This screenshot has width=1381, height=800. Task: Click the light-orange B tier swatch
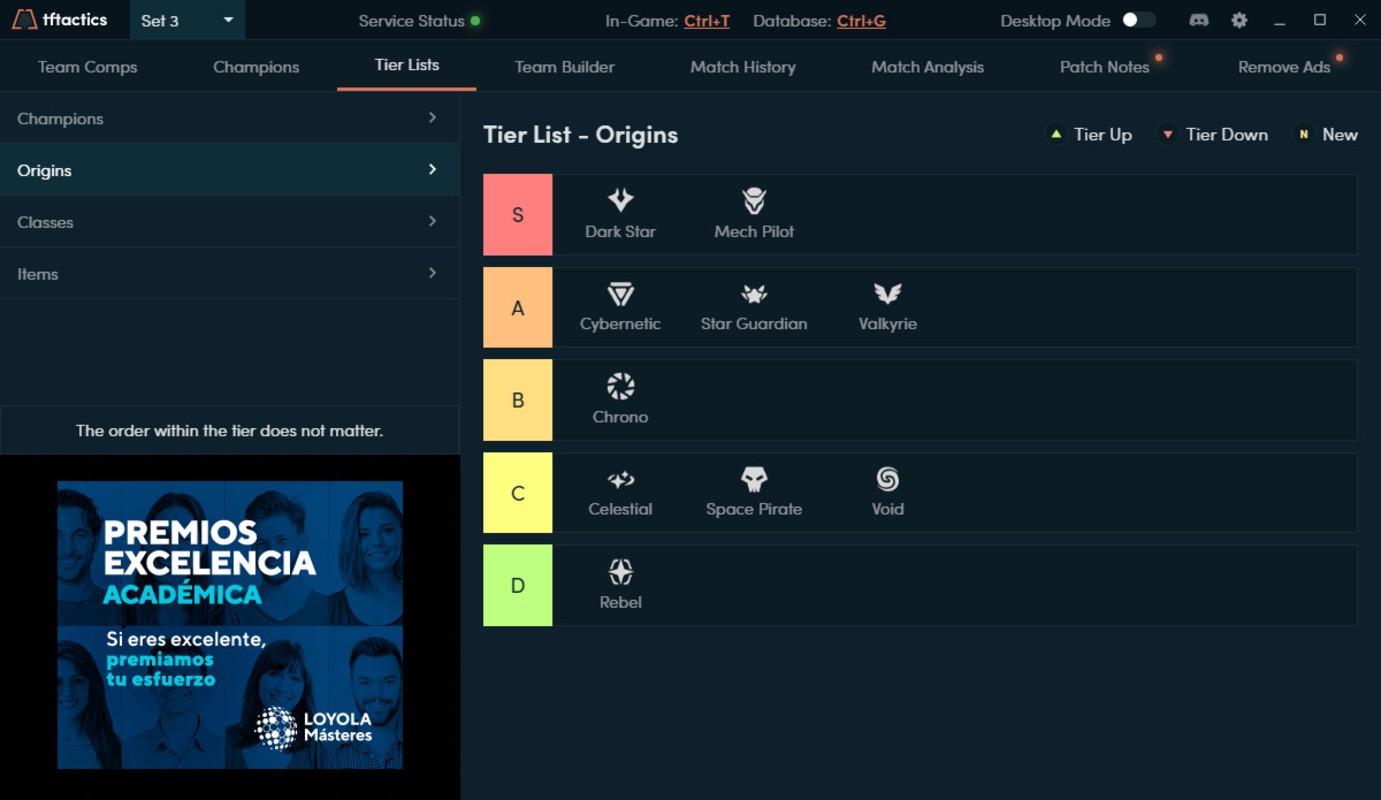point(518,400)
